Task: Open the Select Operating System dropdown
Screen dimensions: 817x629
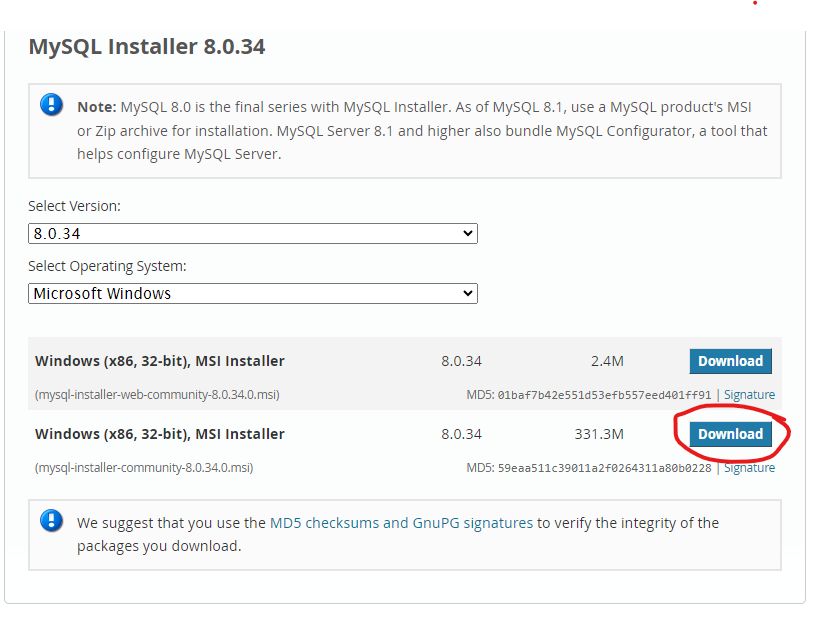Action: (x=253, y=293)
